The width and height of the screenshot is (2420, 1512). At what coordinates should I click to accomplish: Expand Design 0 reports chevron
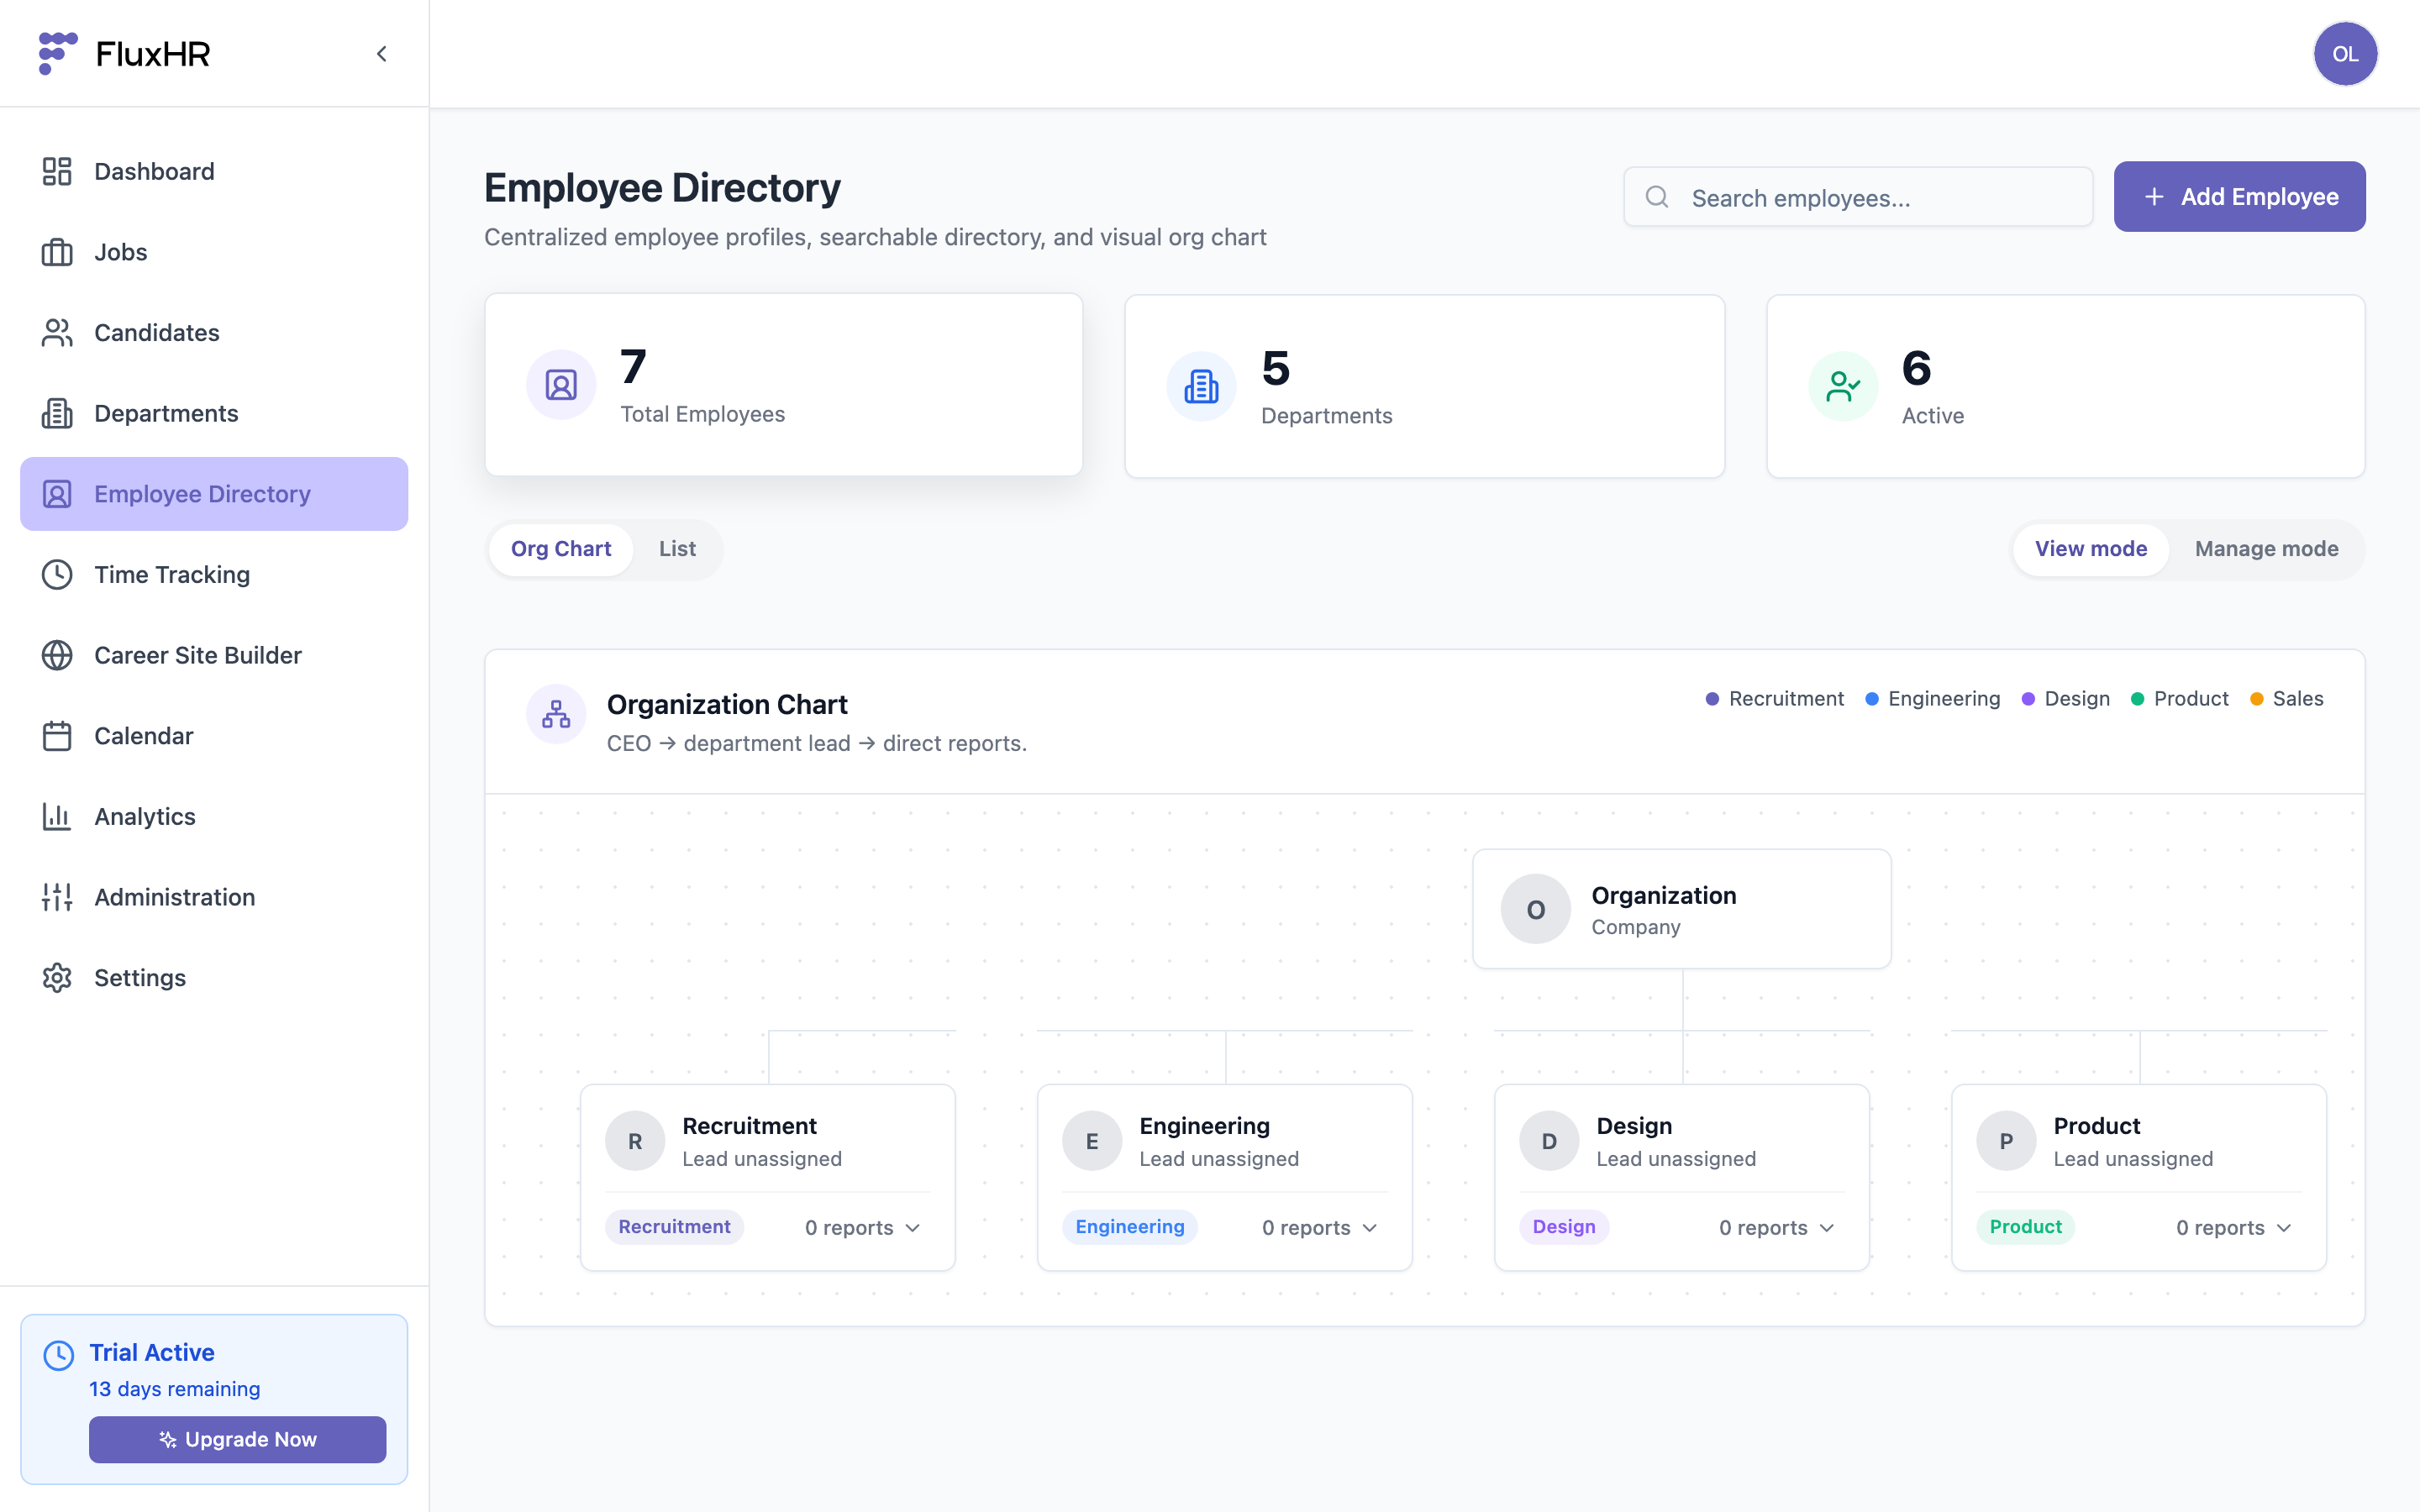(1827, 1228)
